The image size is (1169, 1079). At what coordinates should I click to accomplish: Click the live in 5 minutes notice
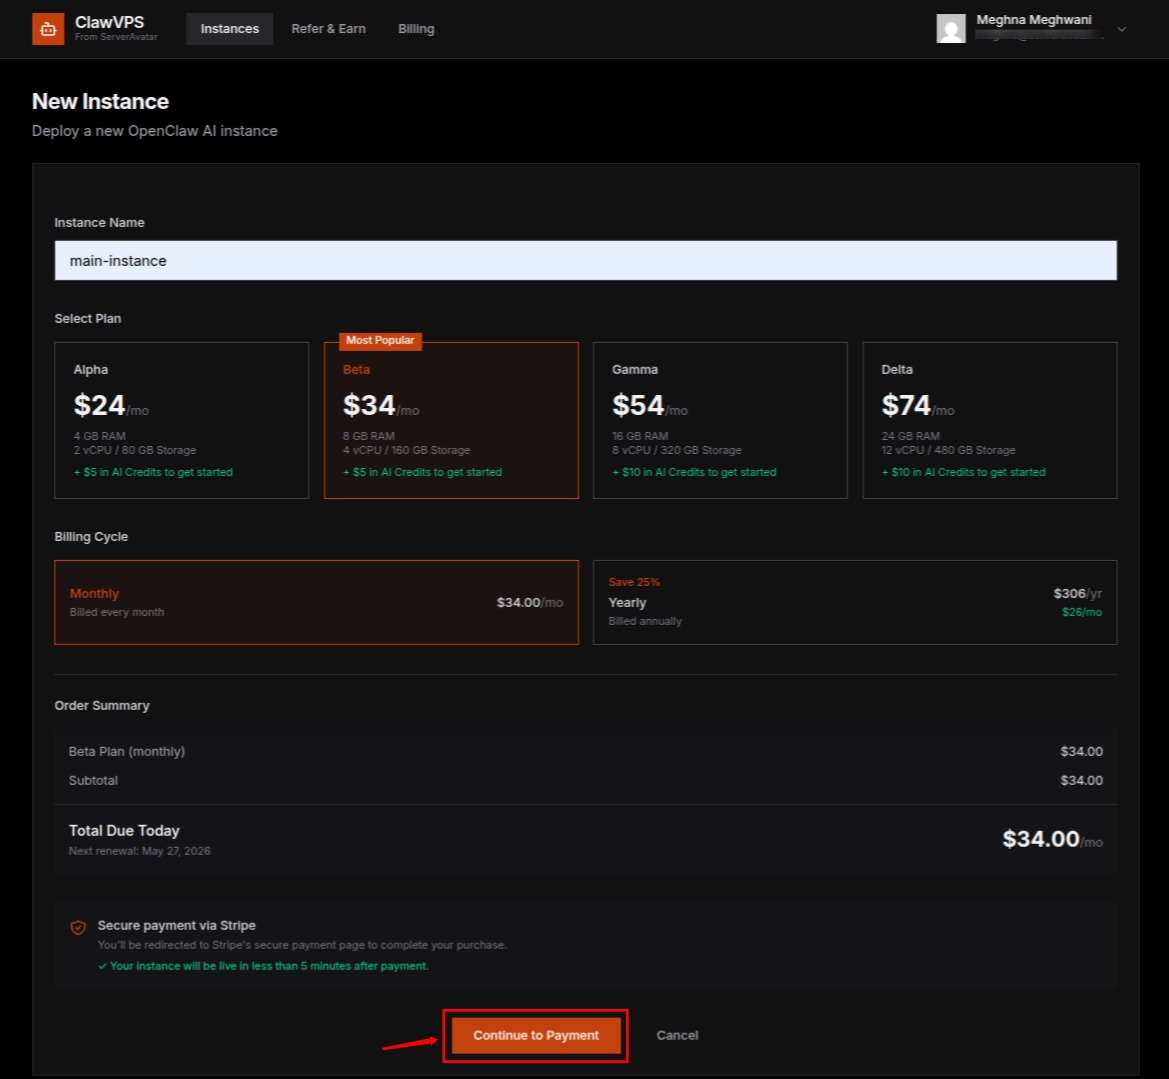pyautogui.click(x=264, y=966)
